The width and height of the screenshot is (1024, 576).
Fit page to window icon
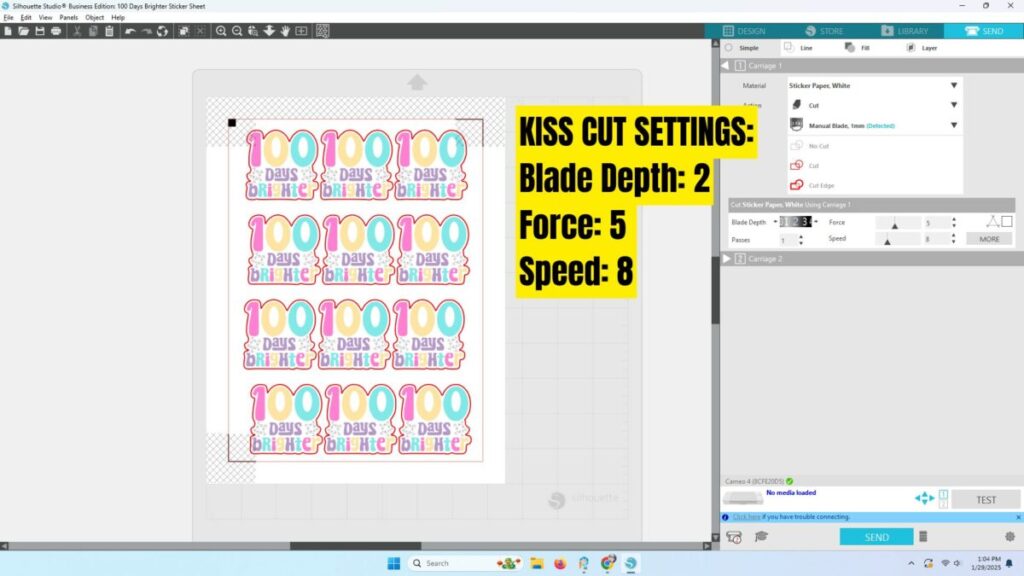click(301, 31)
